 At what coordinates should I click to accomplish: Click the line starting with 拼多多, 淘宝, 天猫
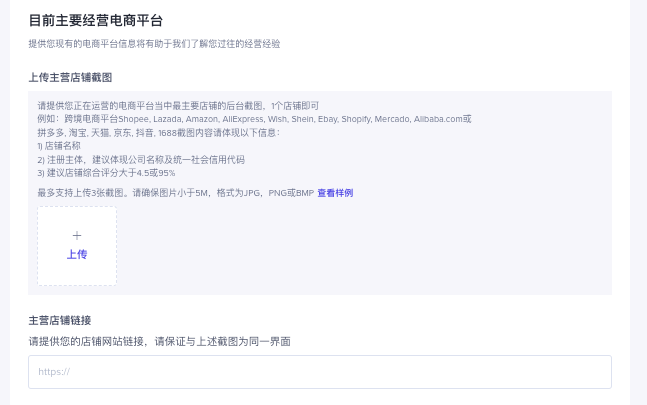click(x=159, y=133)
